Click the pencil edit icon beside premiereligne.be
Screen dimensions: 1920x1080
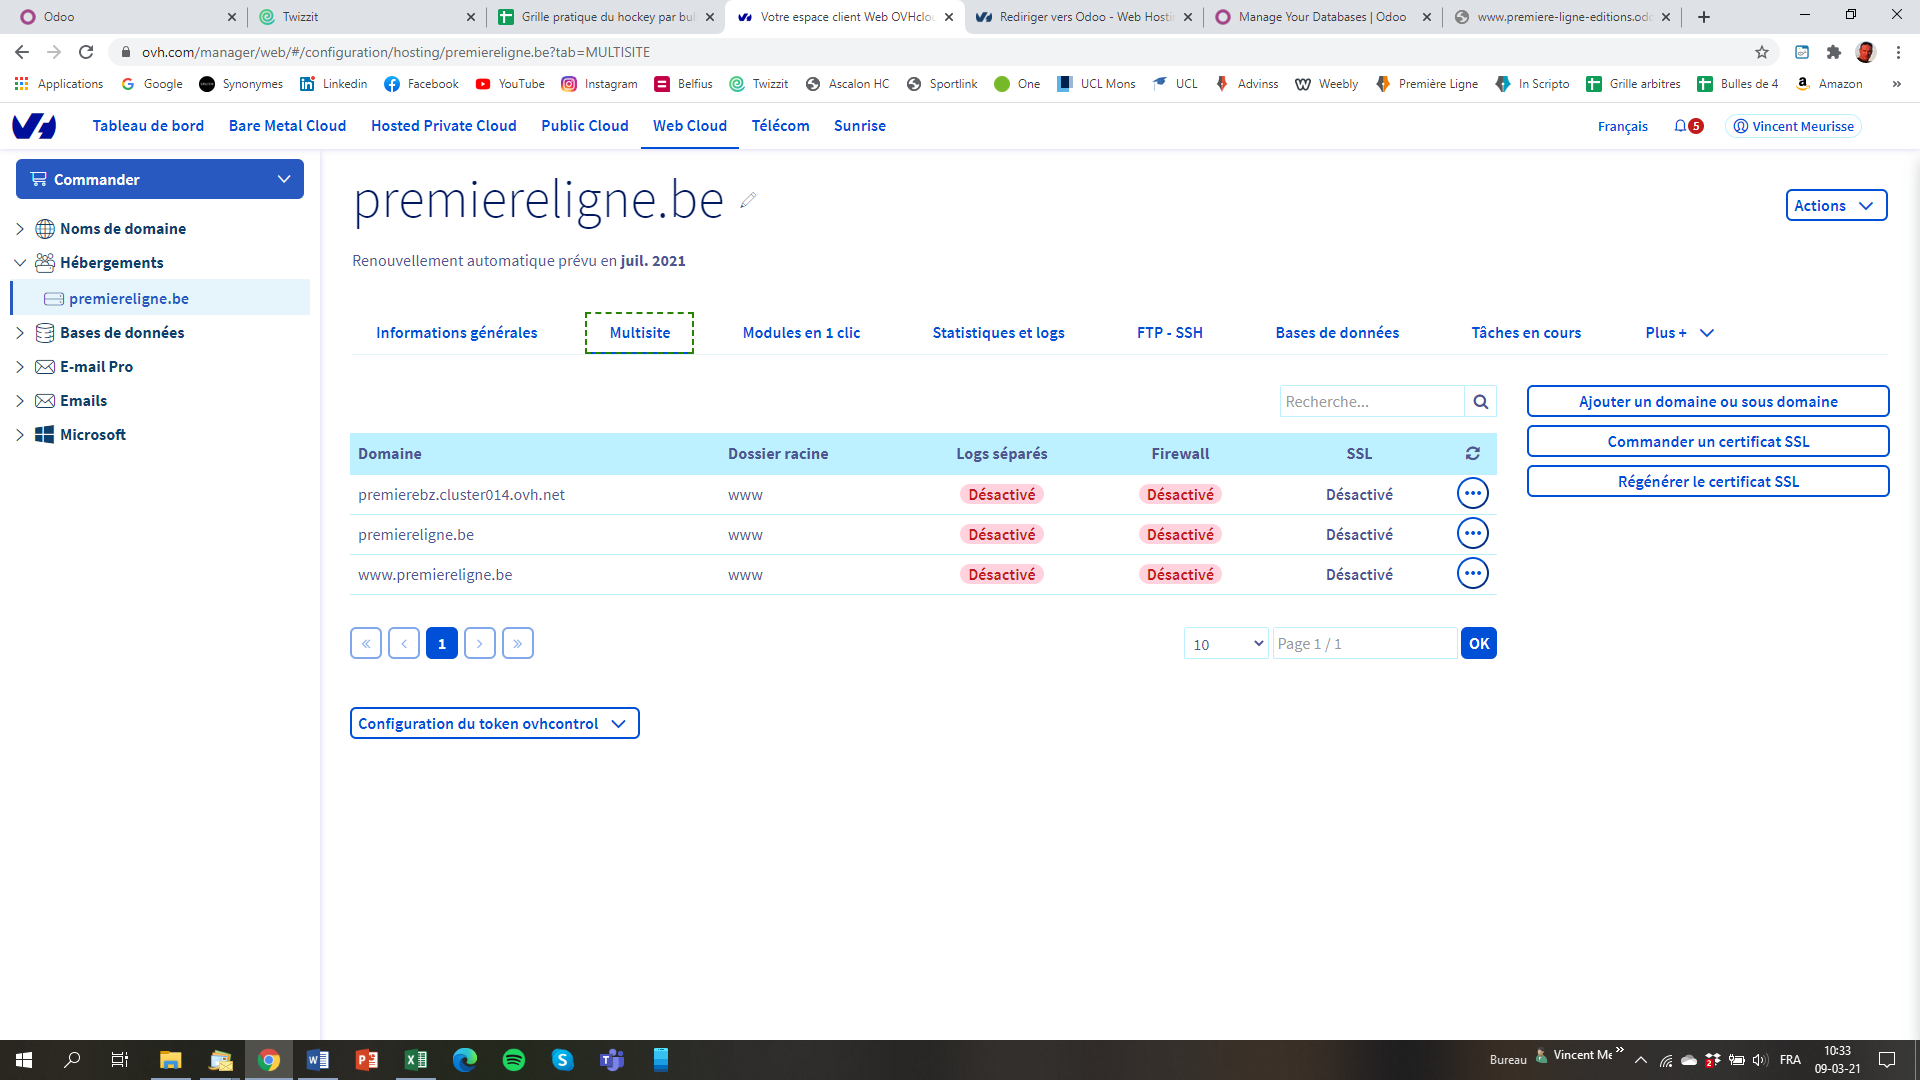click(x=748, y=200)
